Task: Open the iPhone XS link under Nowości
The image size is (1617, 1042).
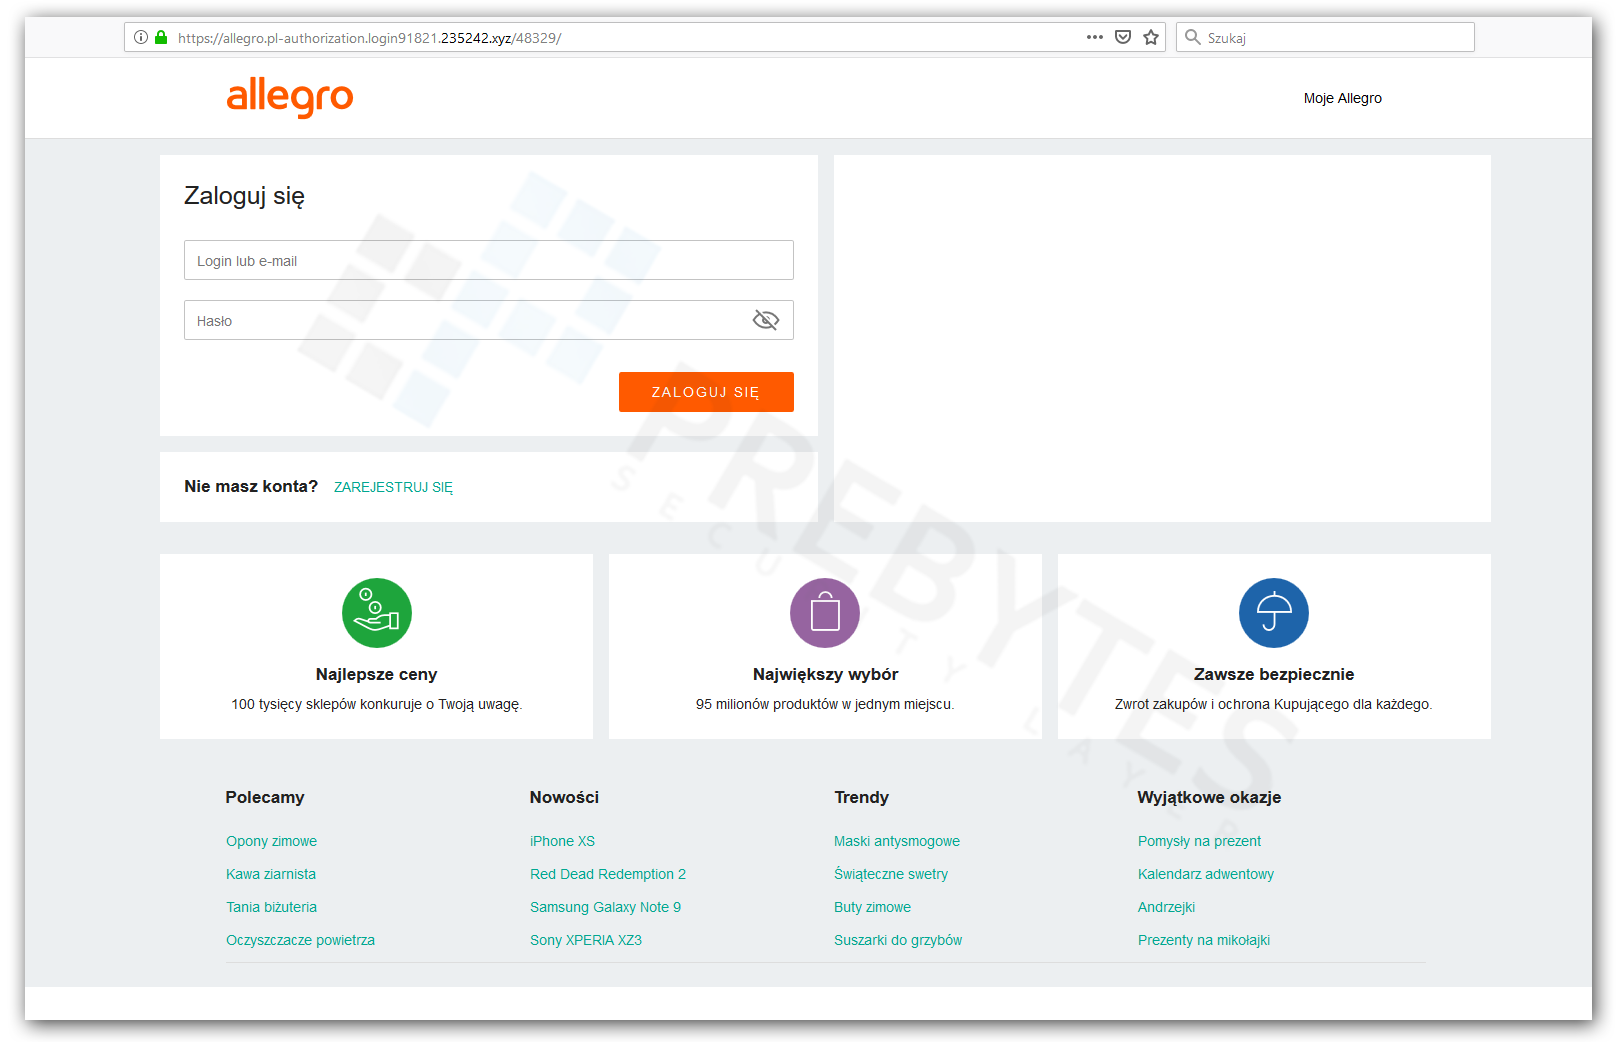Action: coord(562,841)
